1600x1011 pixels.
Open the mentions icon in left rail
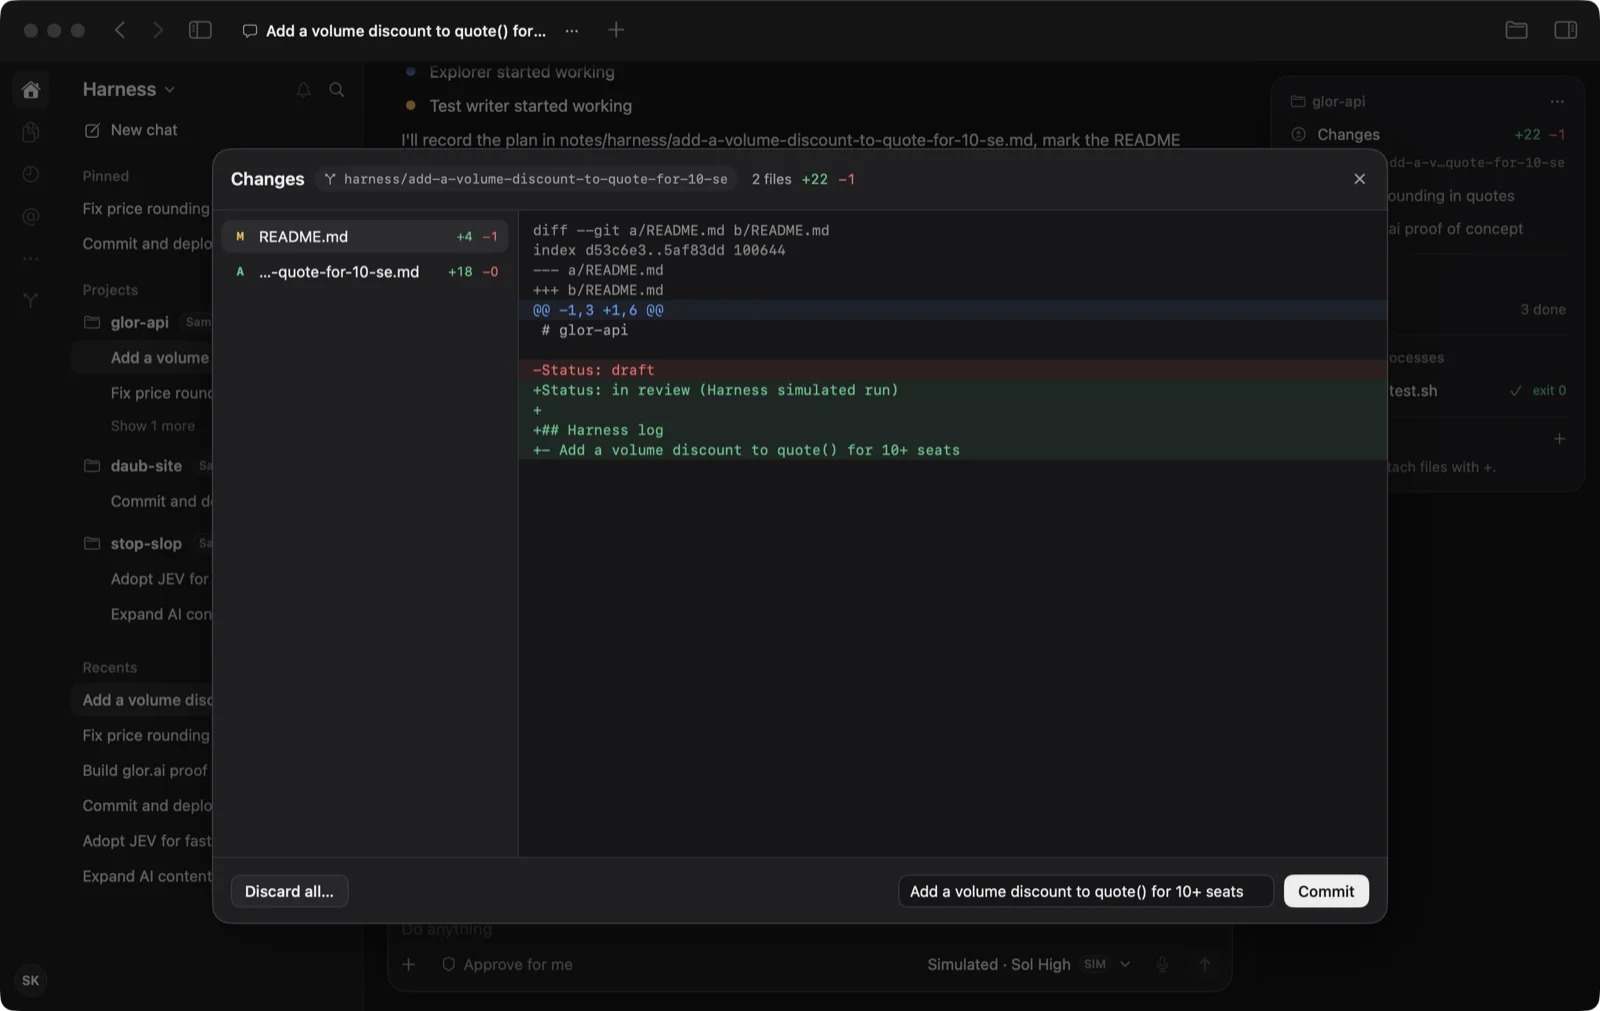[x=31, y=216]
